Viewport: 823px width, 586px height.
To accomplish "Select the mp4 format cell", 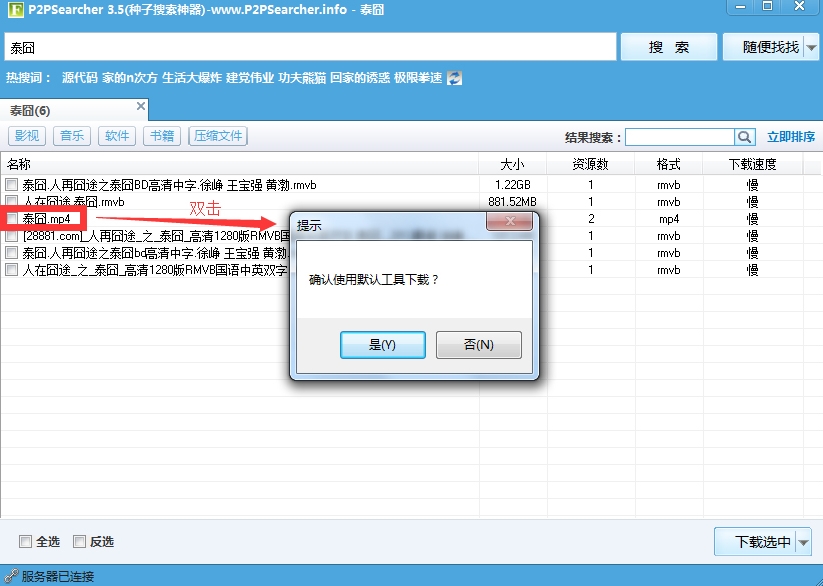I will tap(669, 219).
